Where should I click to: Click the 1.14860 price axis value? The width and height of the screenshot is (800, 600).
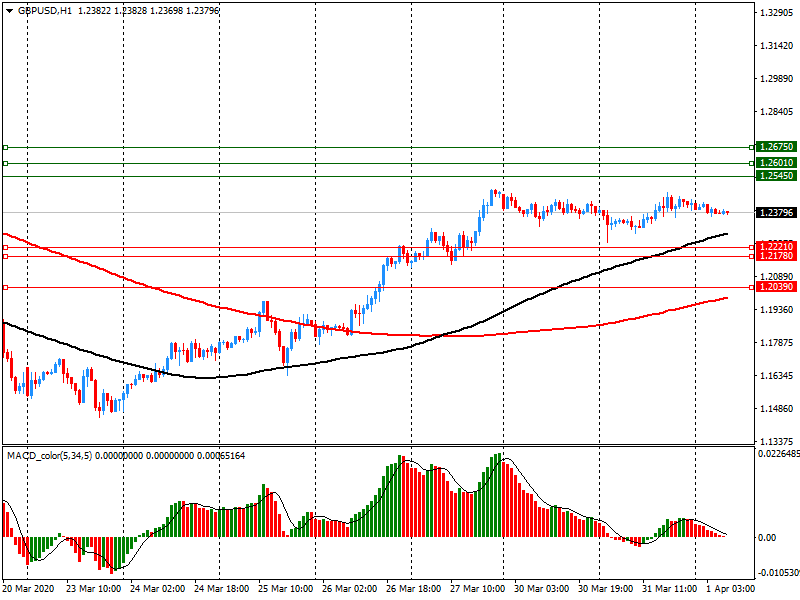[x=777, y=409]
